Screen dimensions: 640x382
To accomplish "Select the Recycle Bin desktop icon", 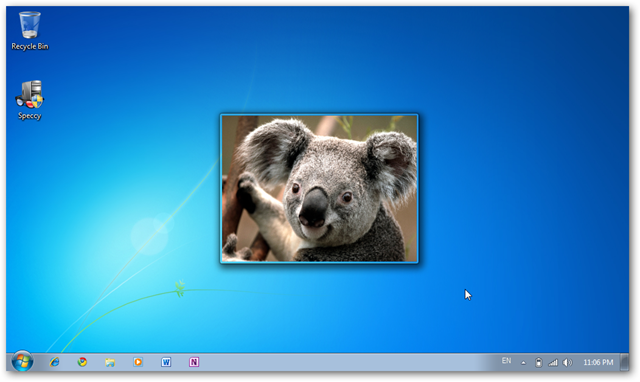I will click(29, 31).
